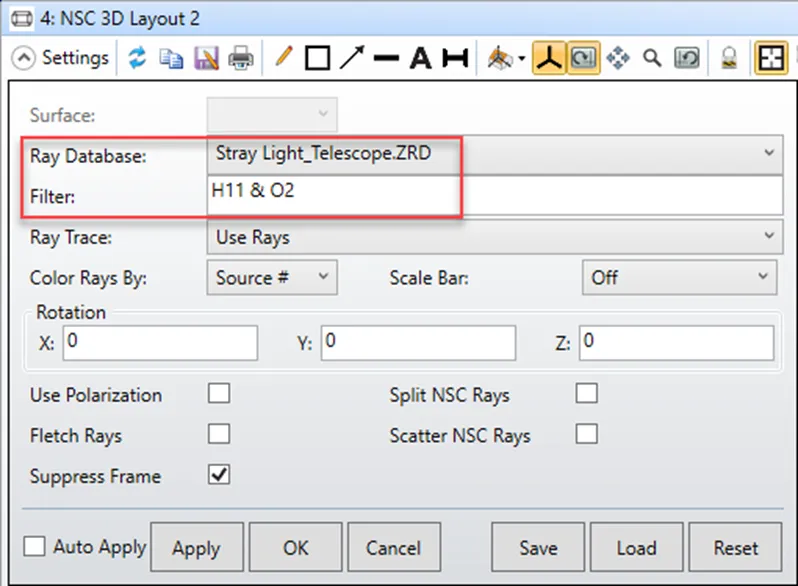The image size is (798, 586).
Task: Click the copy window icon
Action: 171,58
